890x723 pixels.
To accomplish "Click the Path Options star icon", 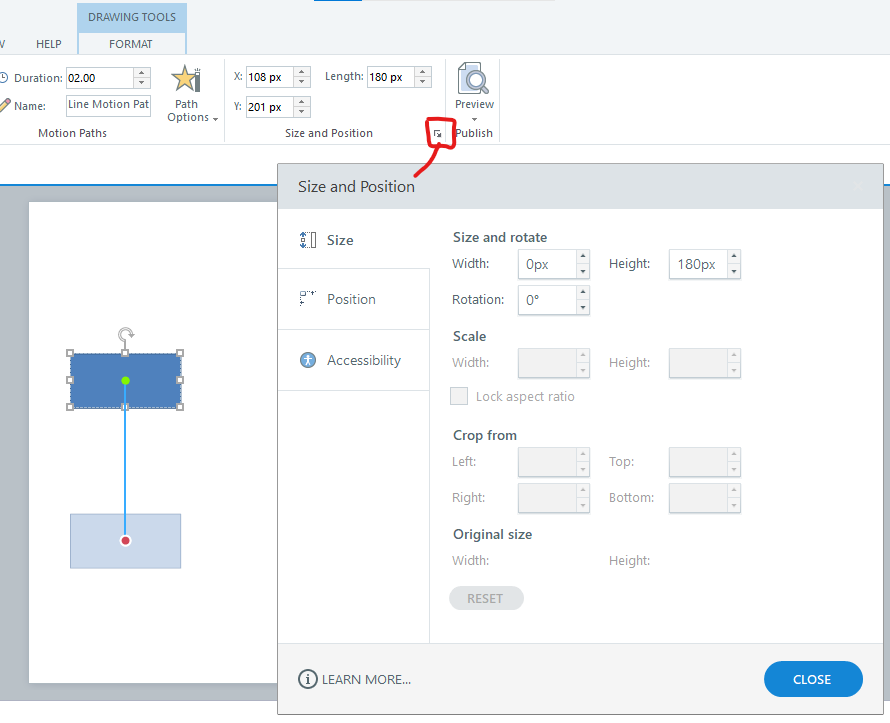I will tap(186, 79).
